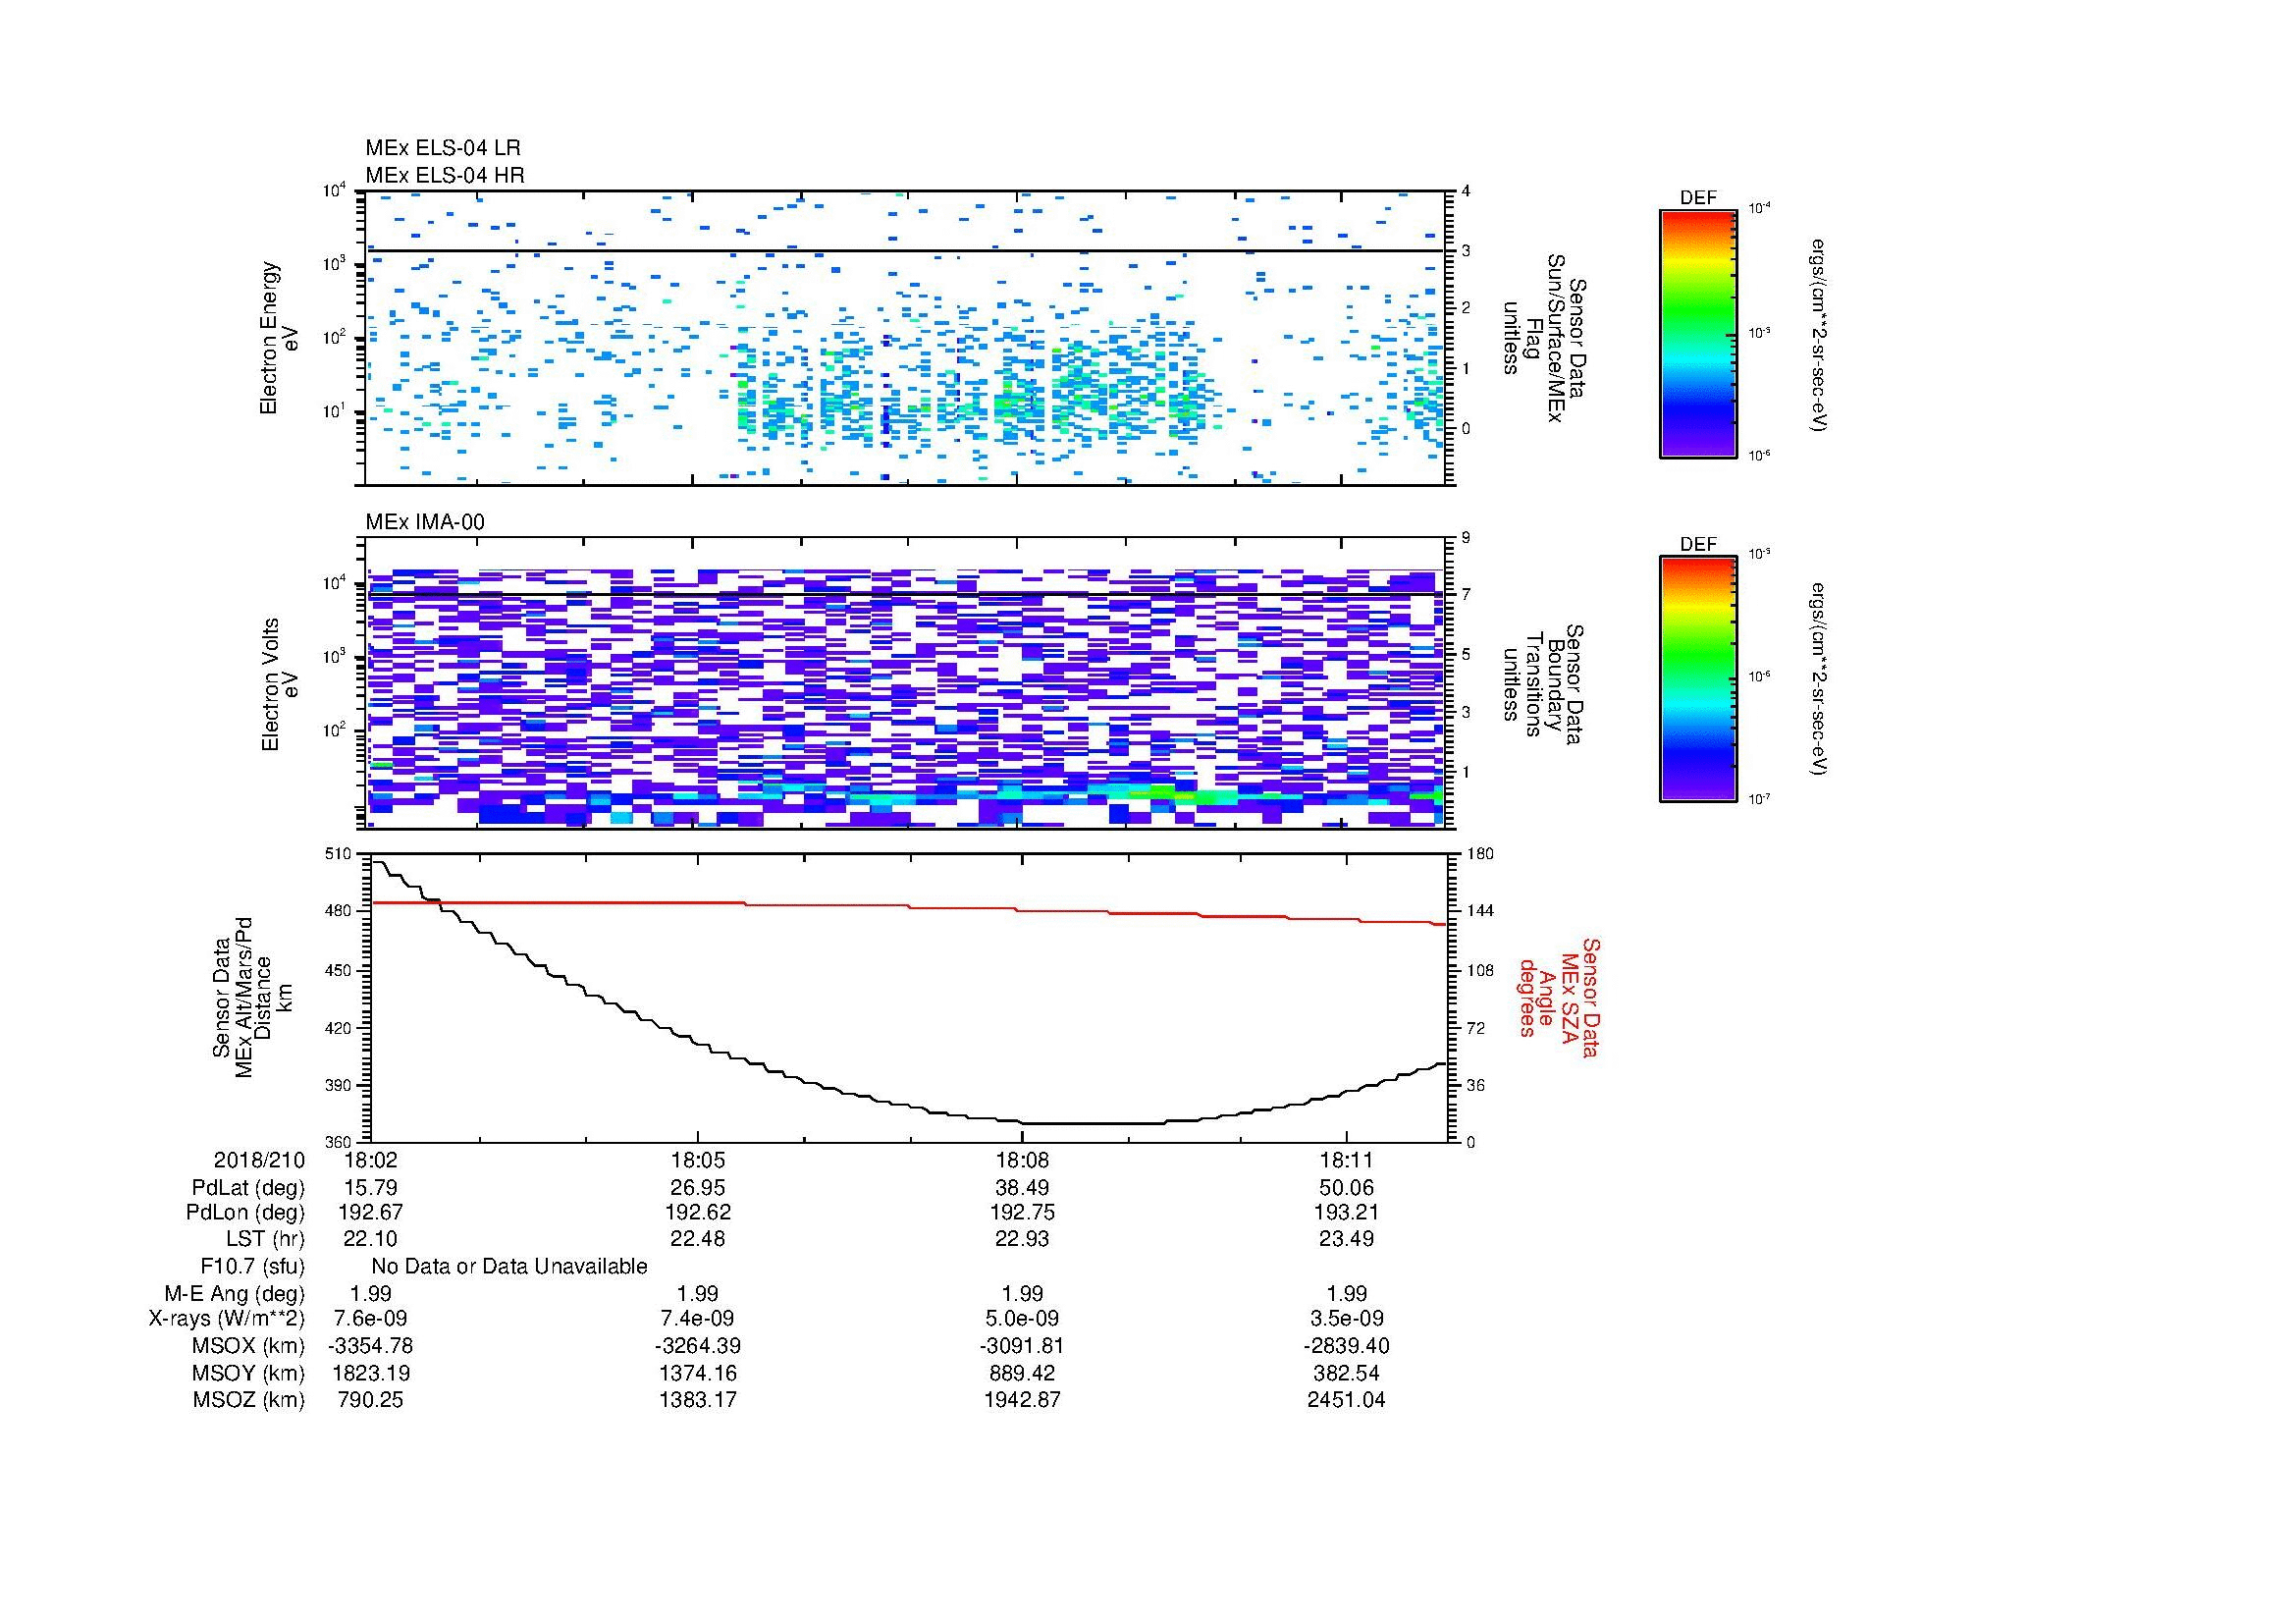The image size is (2296, 1623).
Task: Click the lower DEF color bar
Action: [1698, 679]
